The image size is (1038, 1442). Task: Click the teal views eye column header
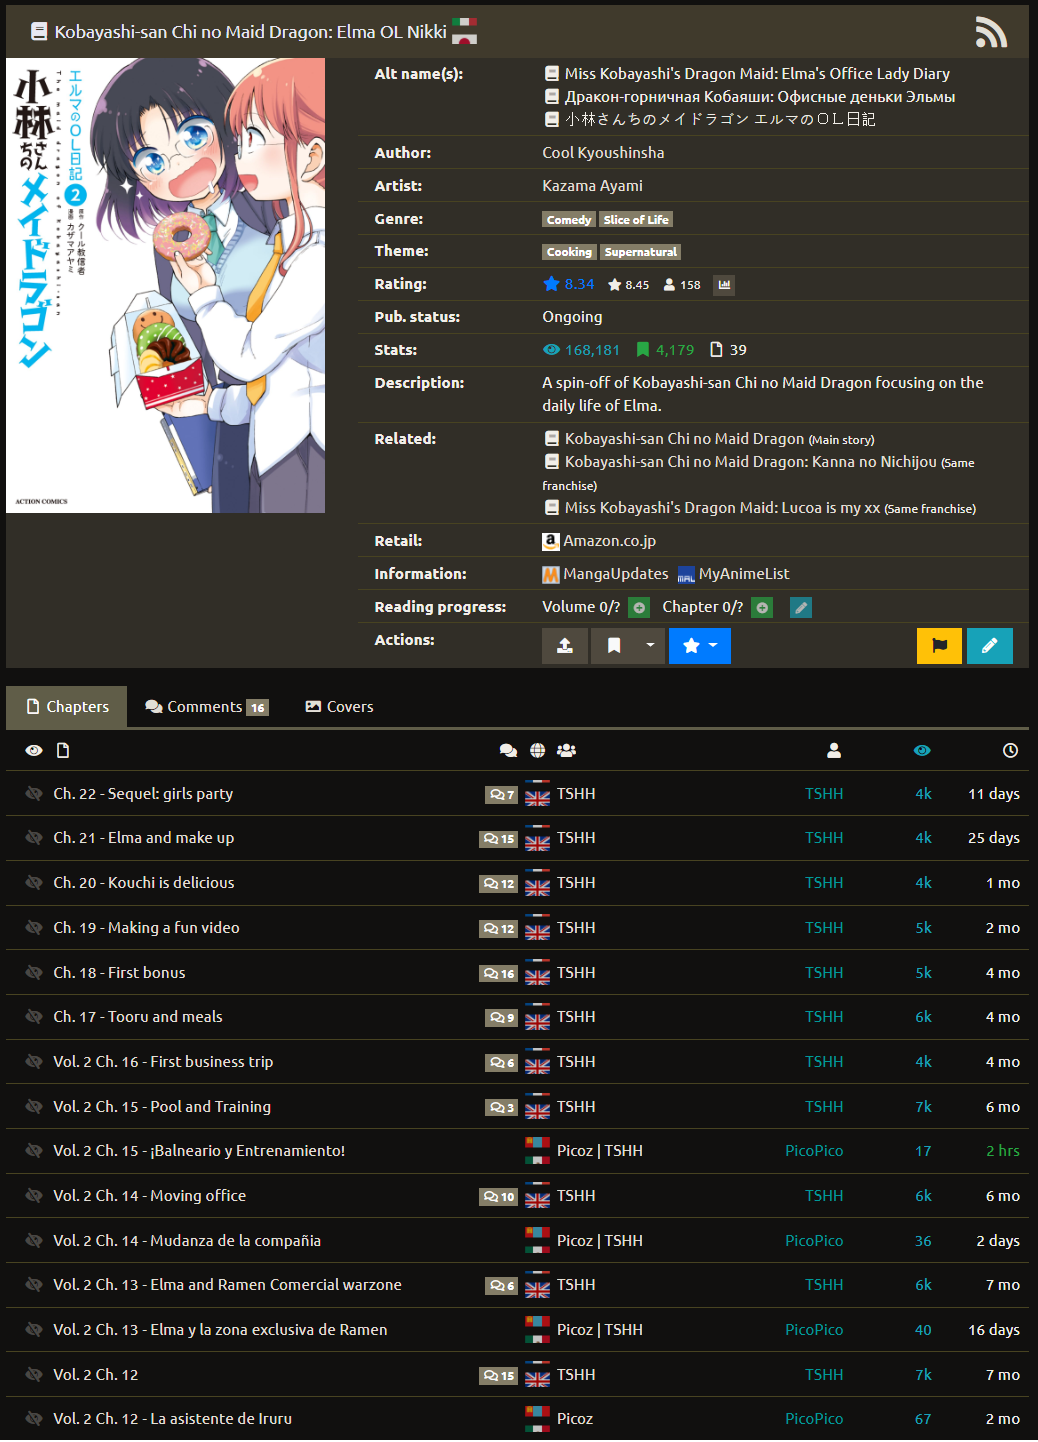point(922,751)
